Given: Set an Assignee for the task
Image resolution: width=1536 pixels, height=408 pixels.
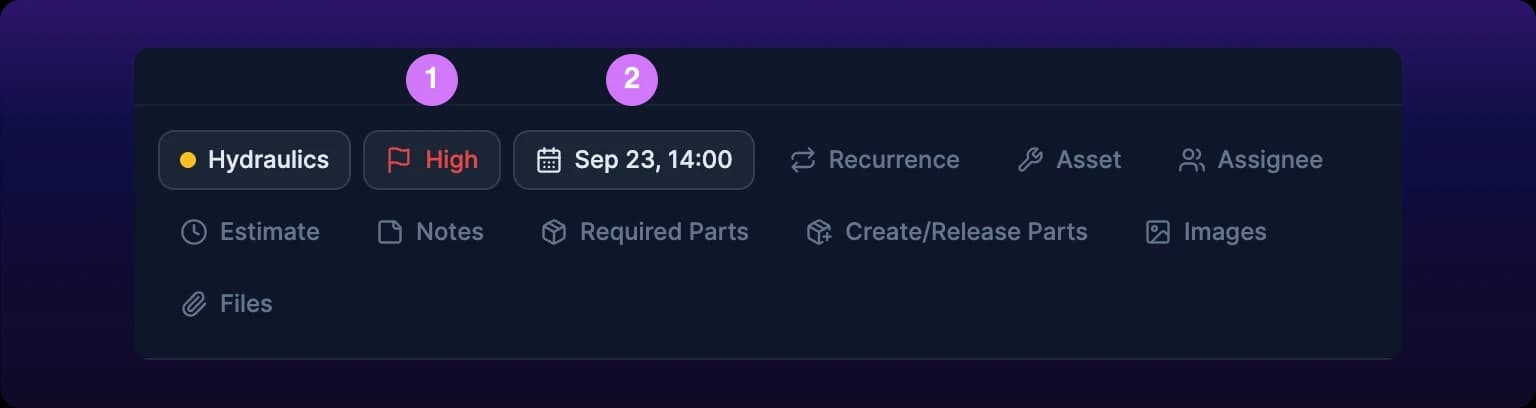Looking at the screenshot, I should point(1251,160).
